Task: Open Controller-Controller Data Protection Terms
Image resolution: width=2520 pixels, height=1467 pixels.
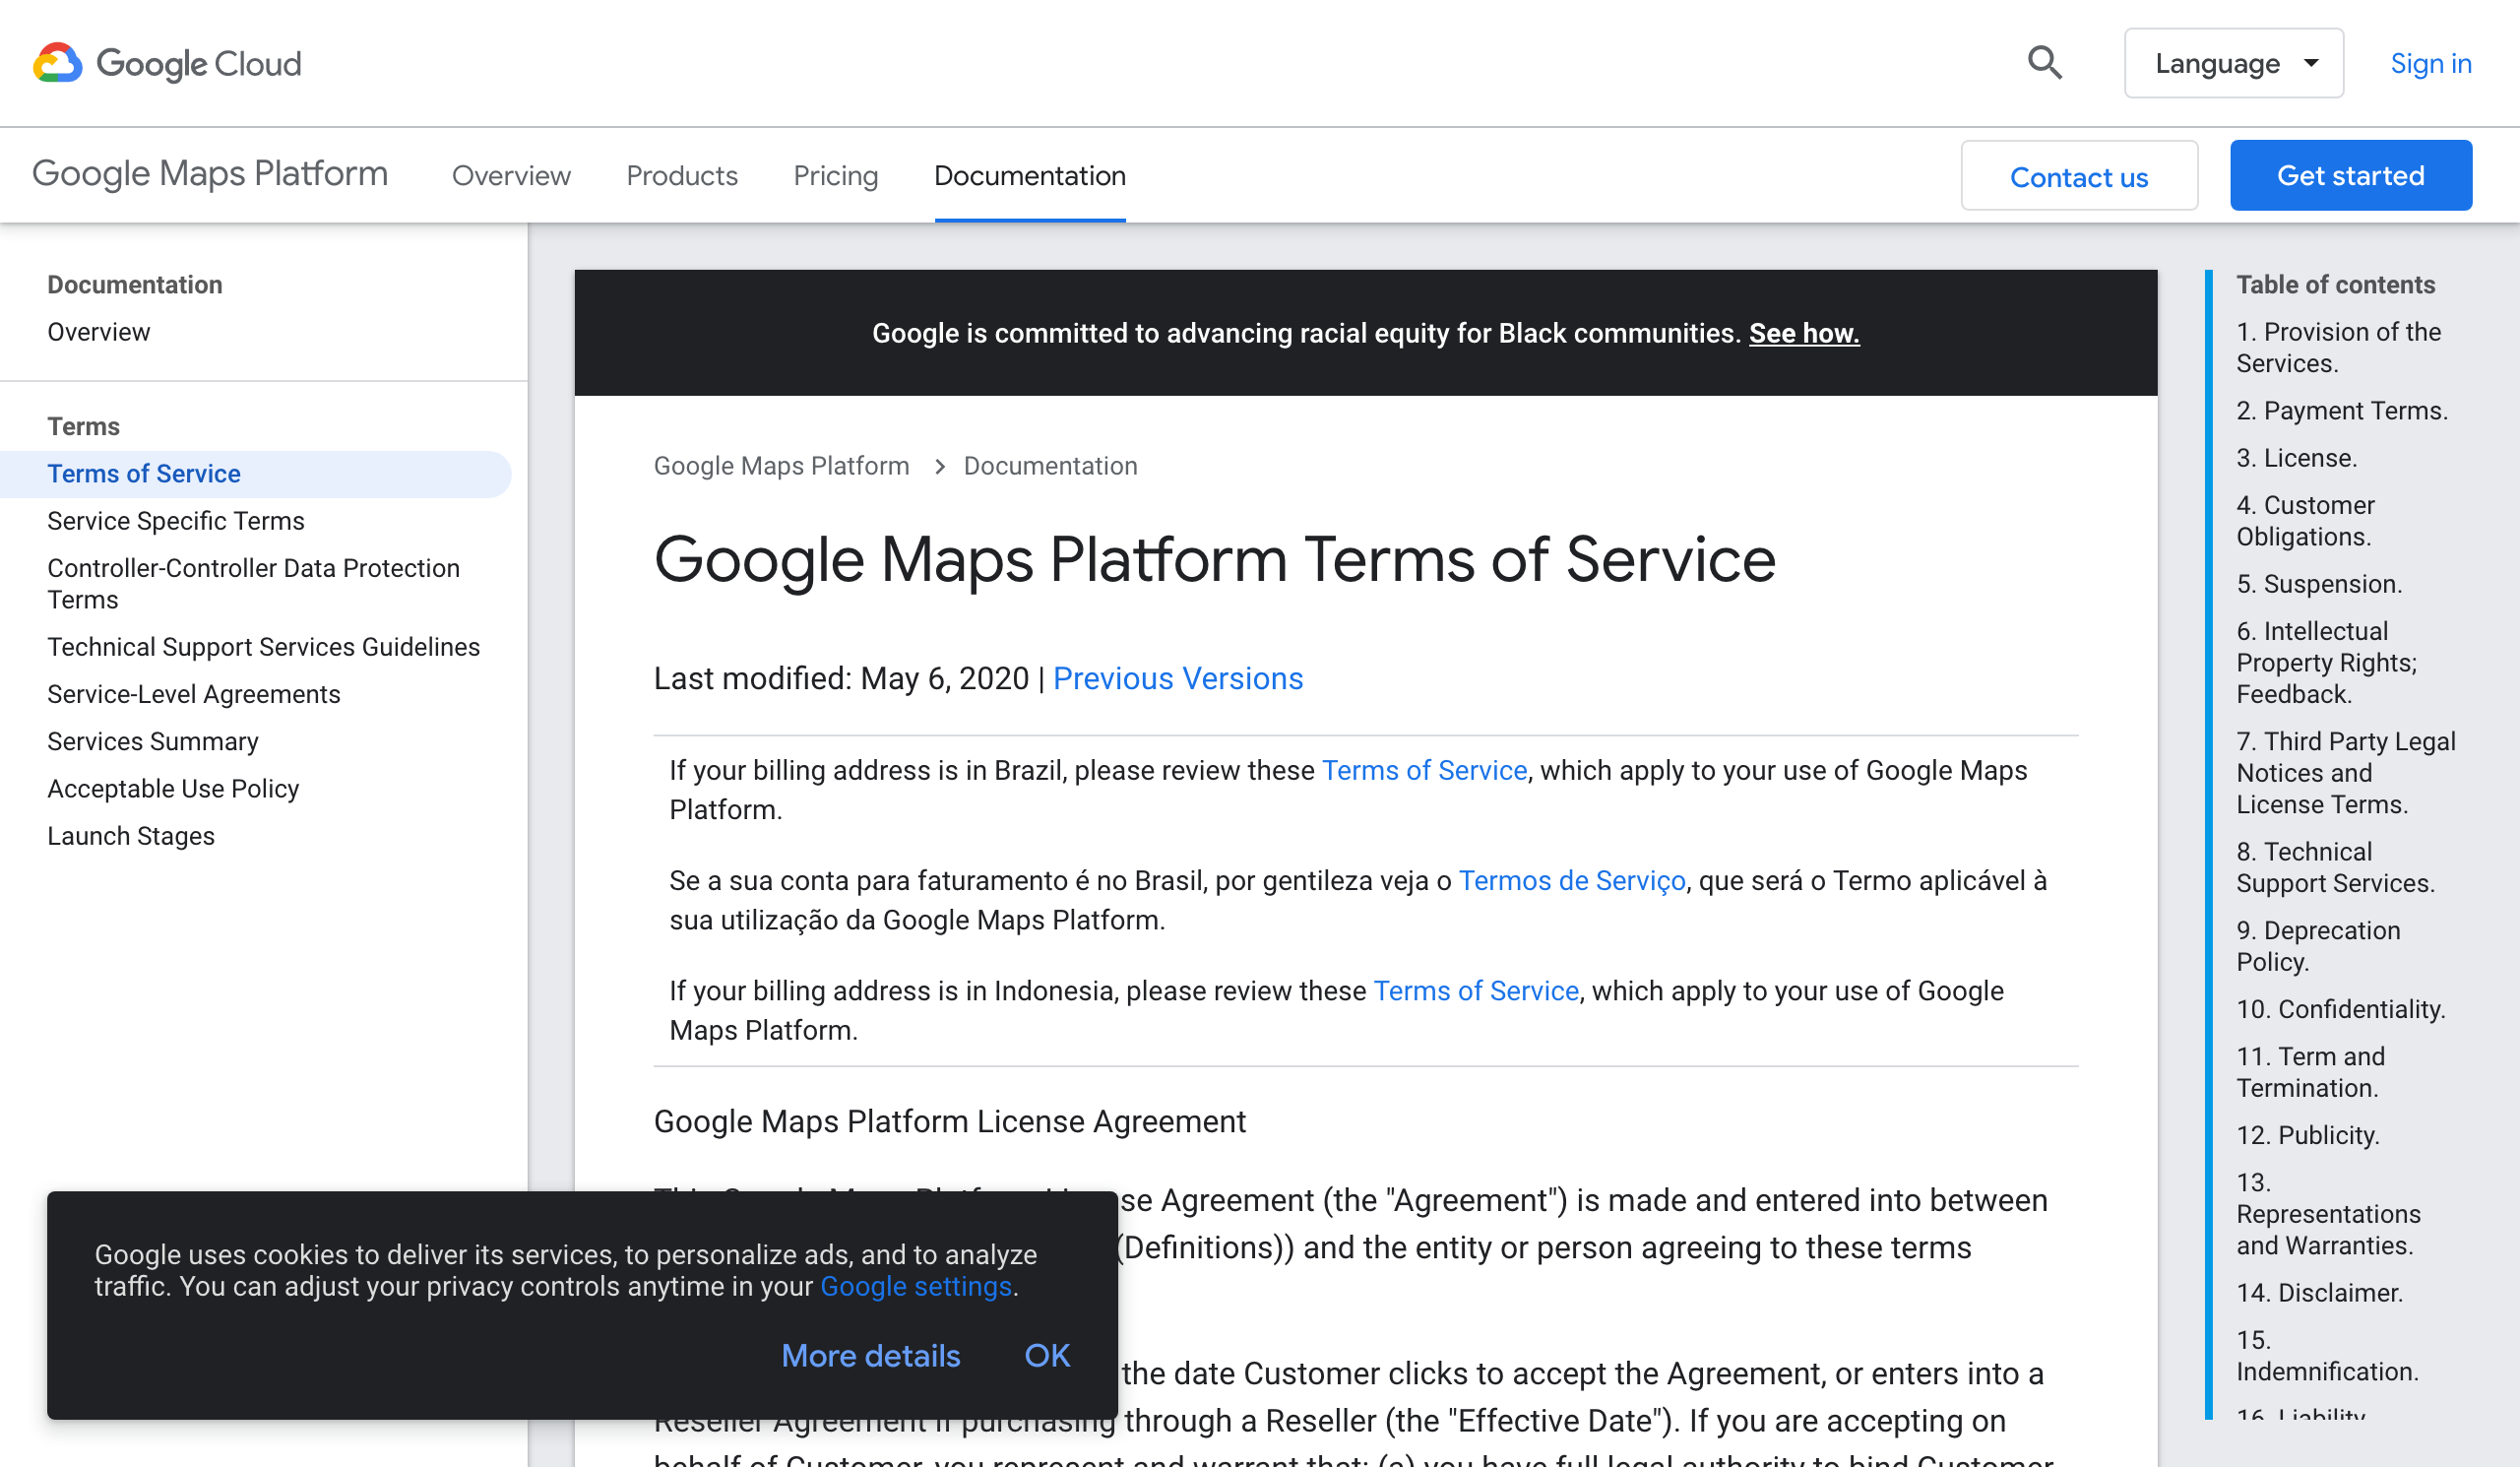Action: (x=254, y=584)
